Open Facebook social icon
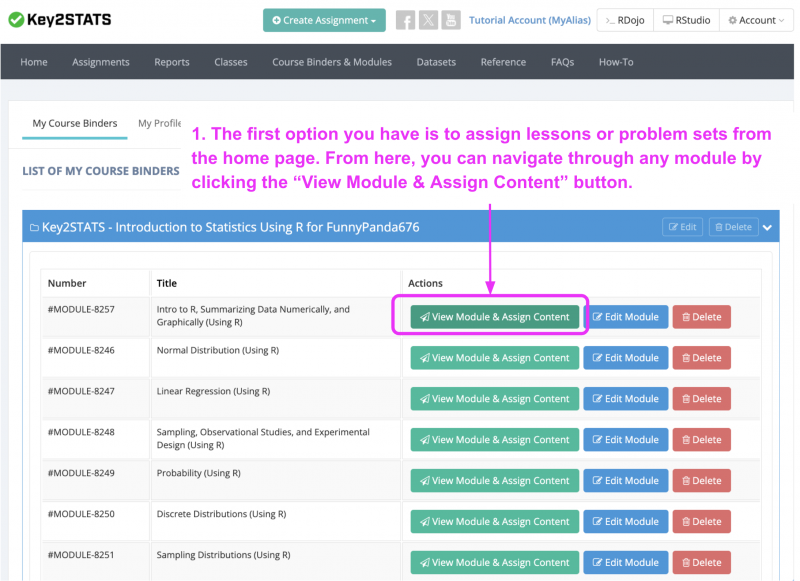800x581 pixels. pos(406,20)
